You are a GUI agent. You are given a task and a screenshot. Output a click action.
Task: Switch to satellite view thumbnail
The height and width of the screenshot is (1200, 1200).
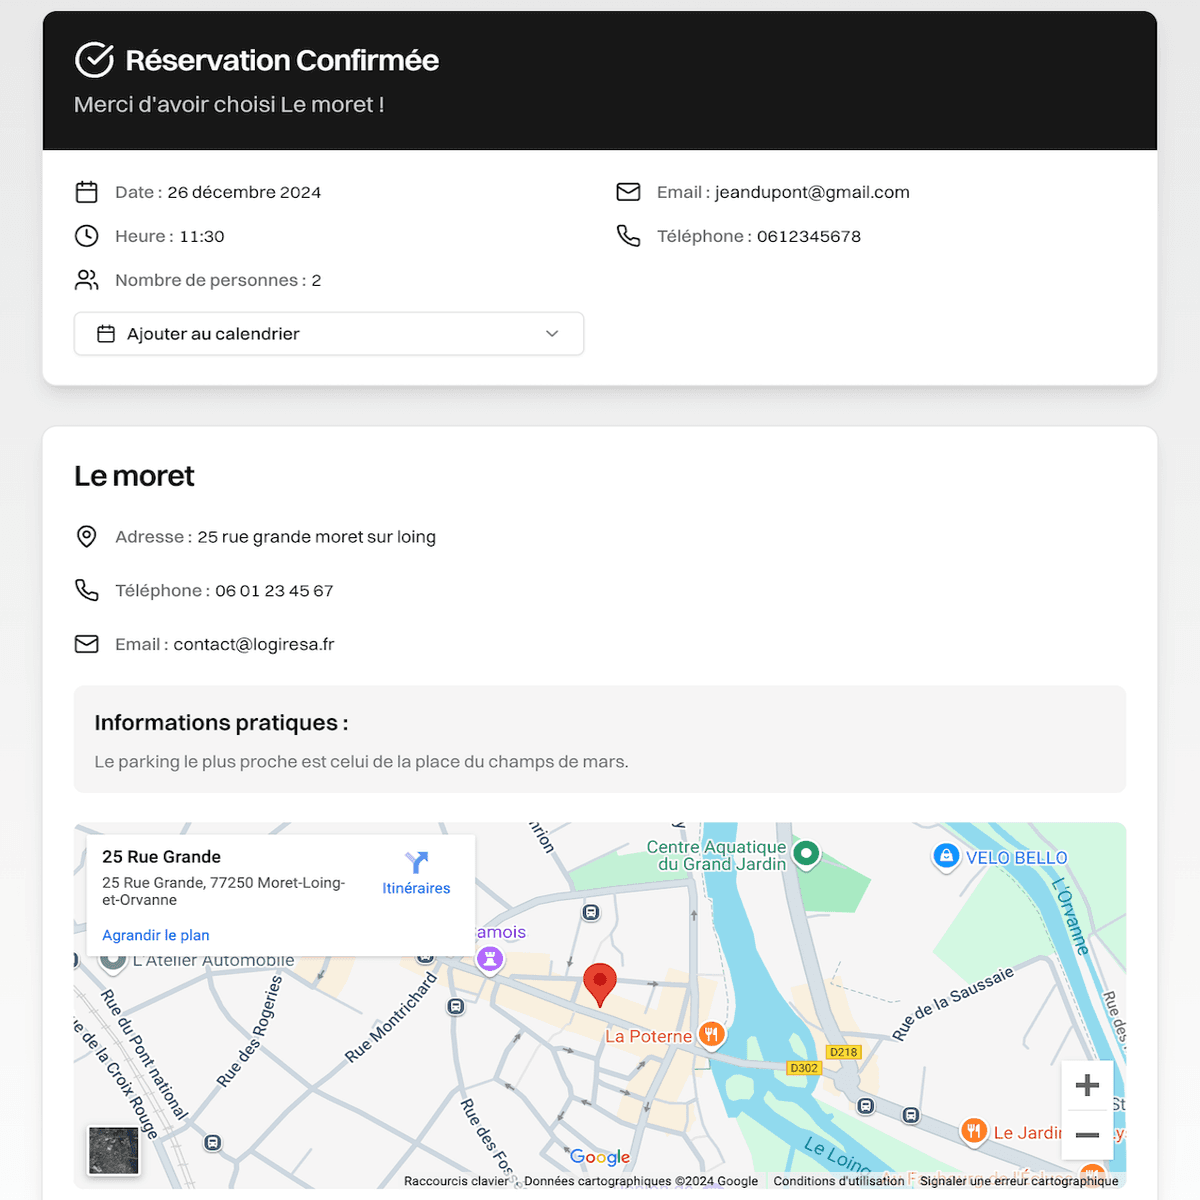pos(114,1150)
